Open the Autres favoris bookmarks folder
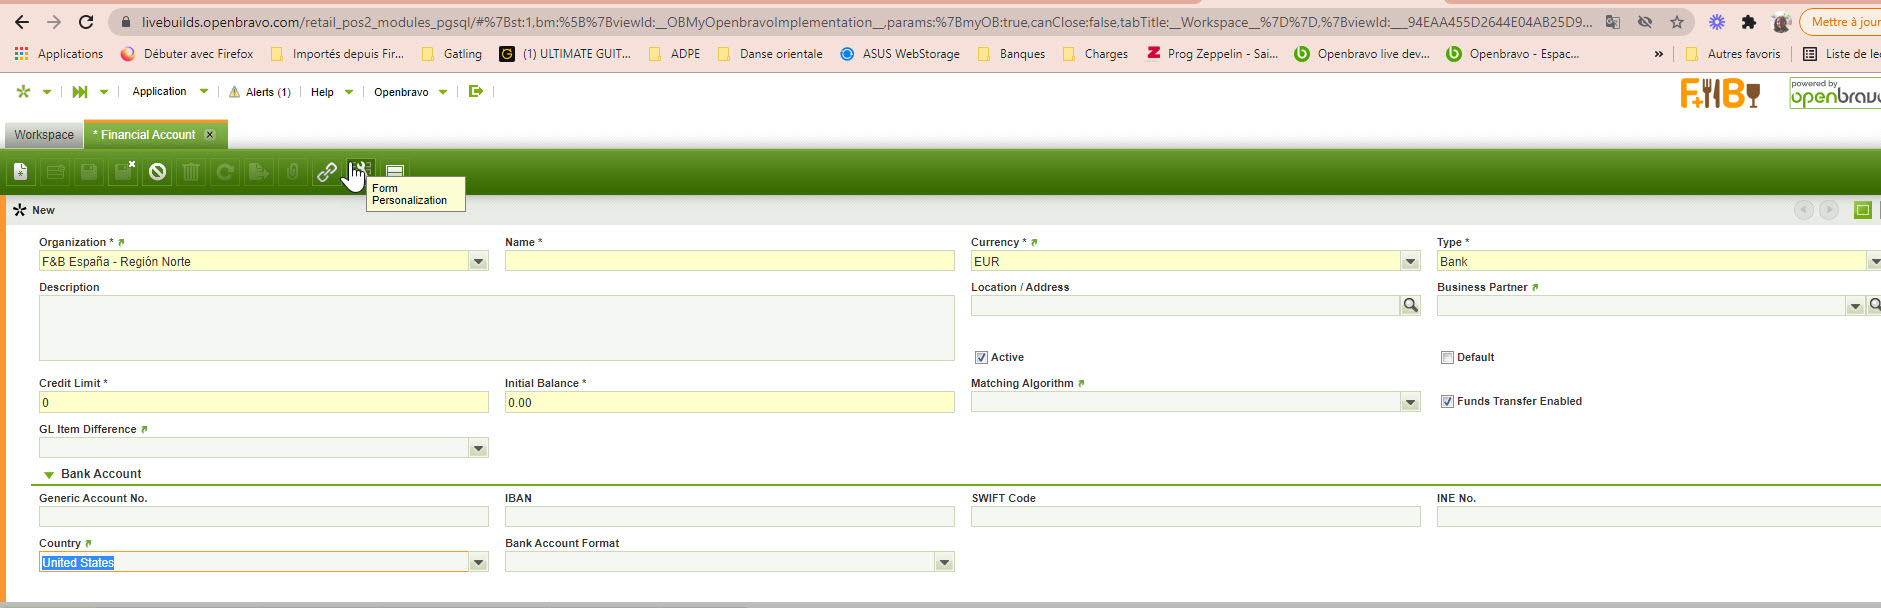Image resolution: width=1881 pixels, height=608 pixels. [1733, 54]
